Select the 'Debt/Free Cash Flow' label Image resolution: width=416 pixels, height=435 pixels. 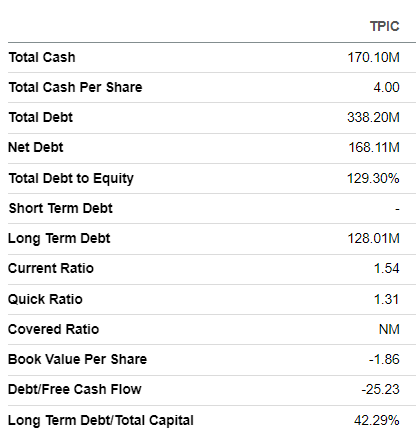pos(75,389)
